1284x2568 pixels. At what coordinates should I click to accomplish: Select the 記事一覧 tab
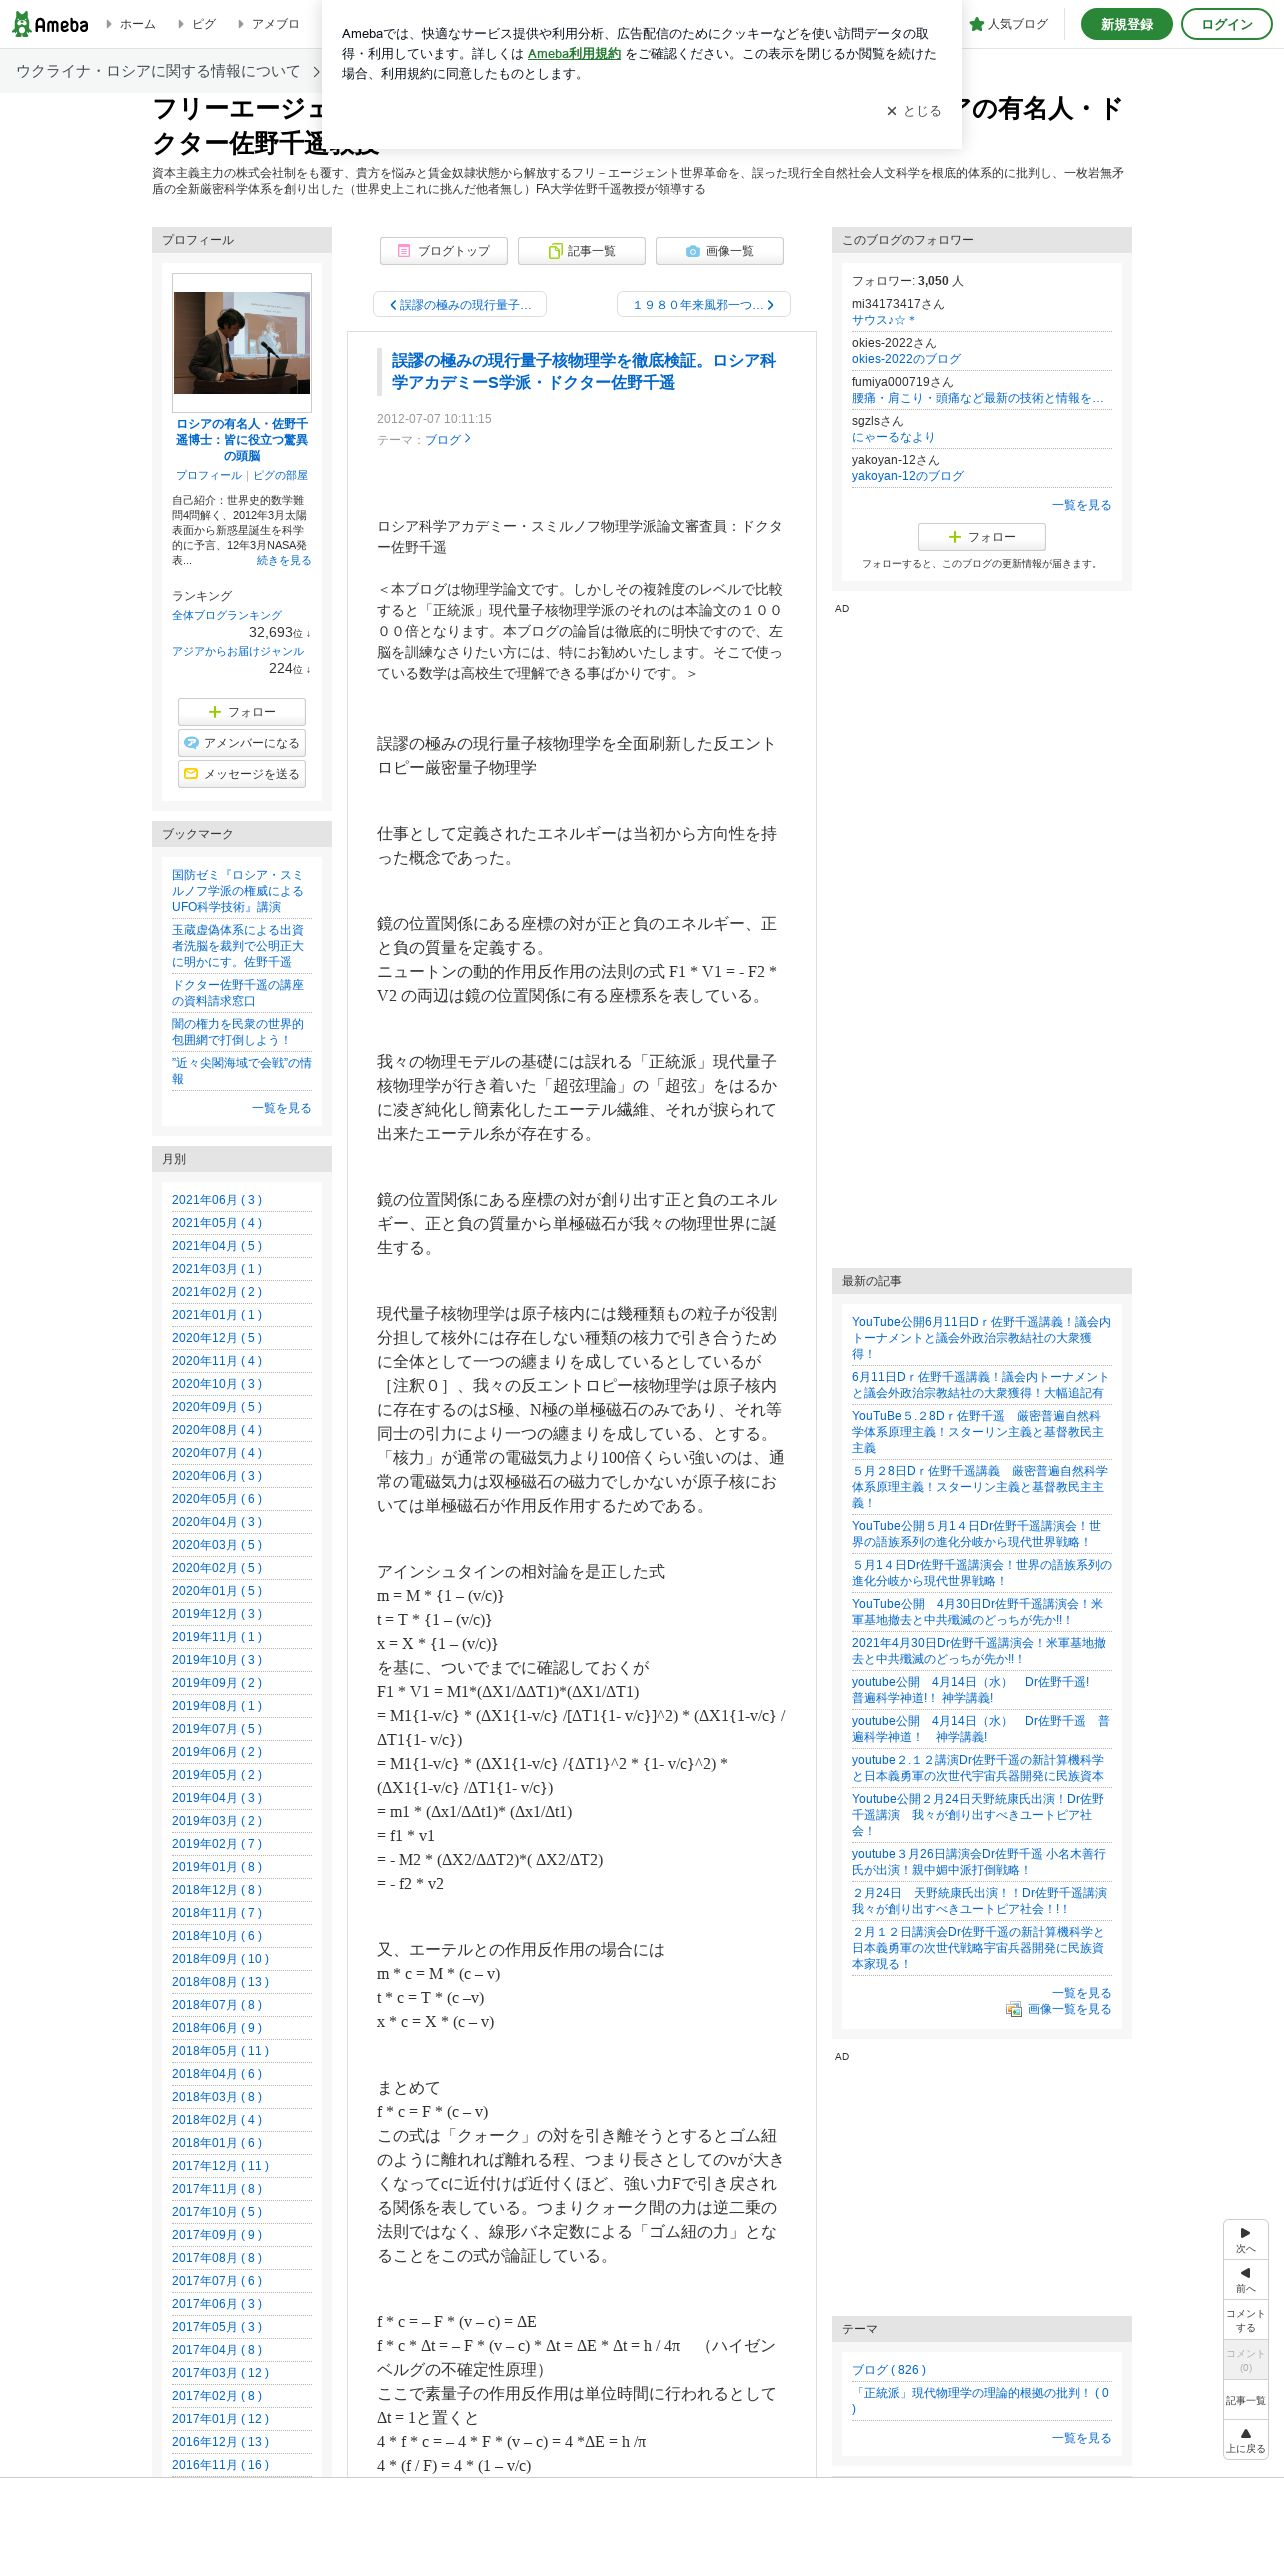(582, 251)
